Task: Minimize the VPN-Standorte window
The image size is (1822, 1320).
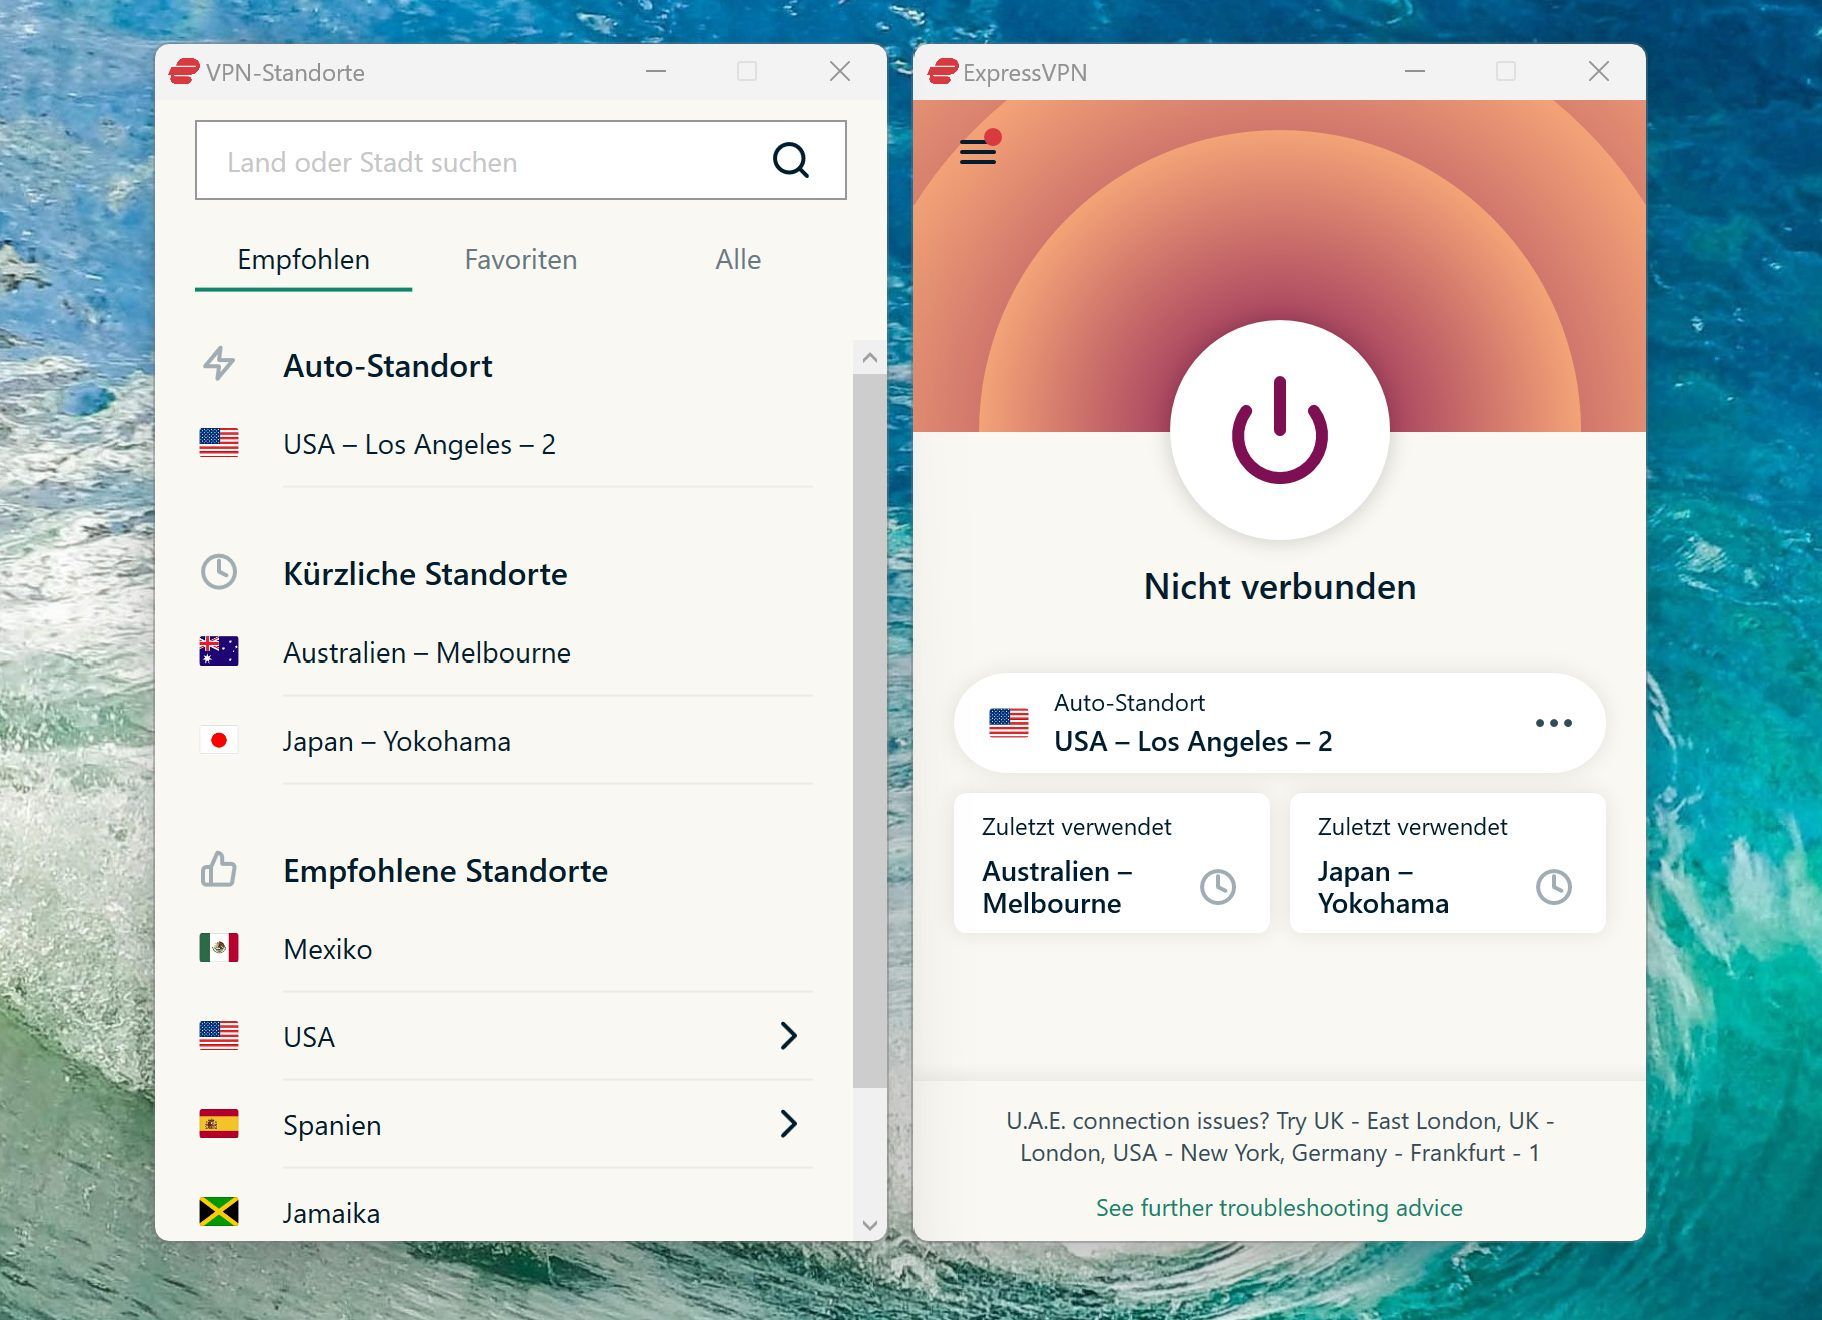Action: (656, 72)
